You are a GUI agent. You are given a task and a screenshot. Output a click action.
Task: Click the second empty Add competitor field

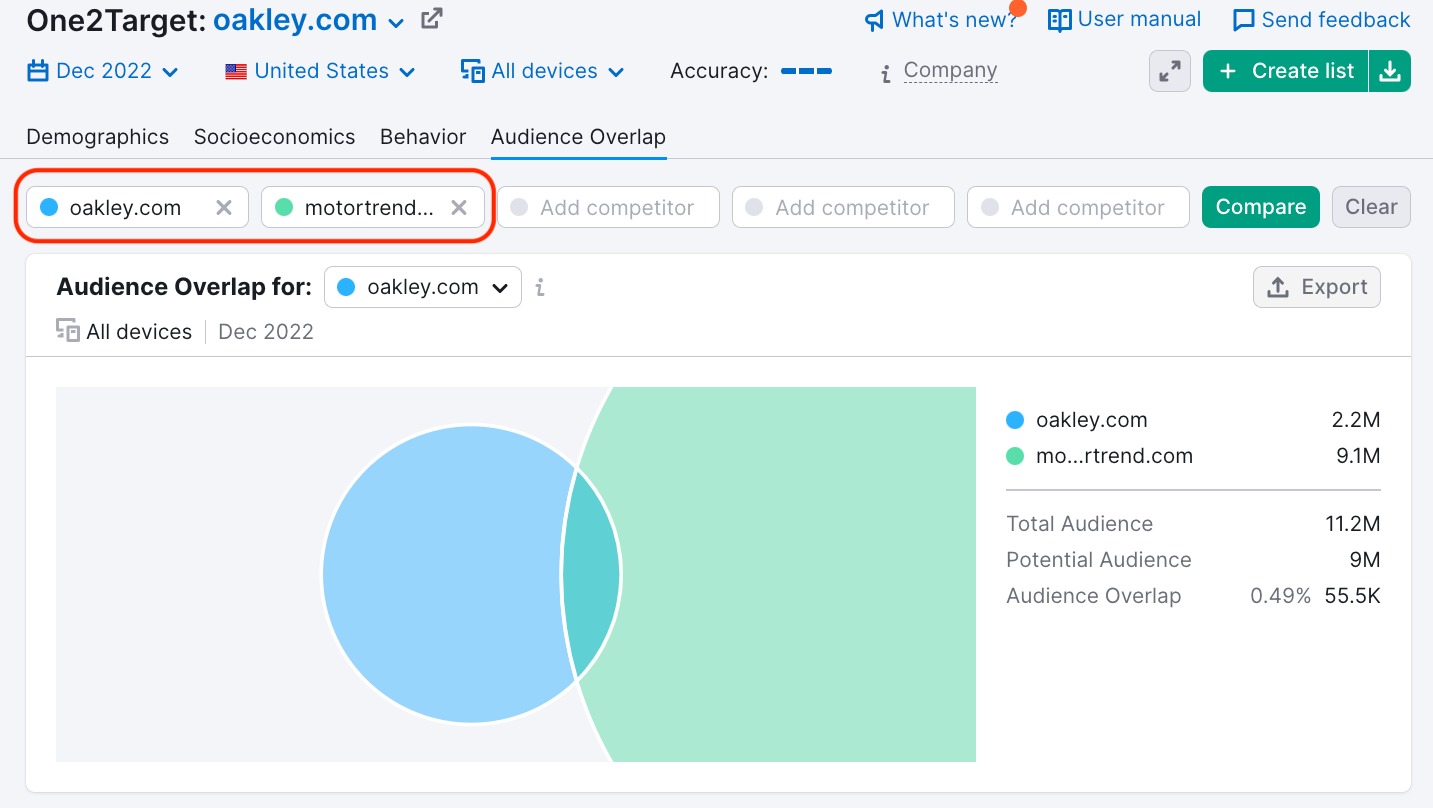point(843,207)
